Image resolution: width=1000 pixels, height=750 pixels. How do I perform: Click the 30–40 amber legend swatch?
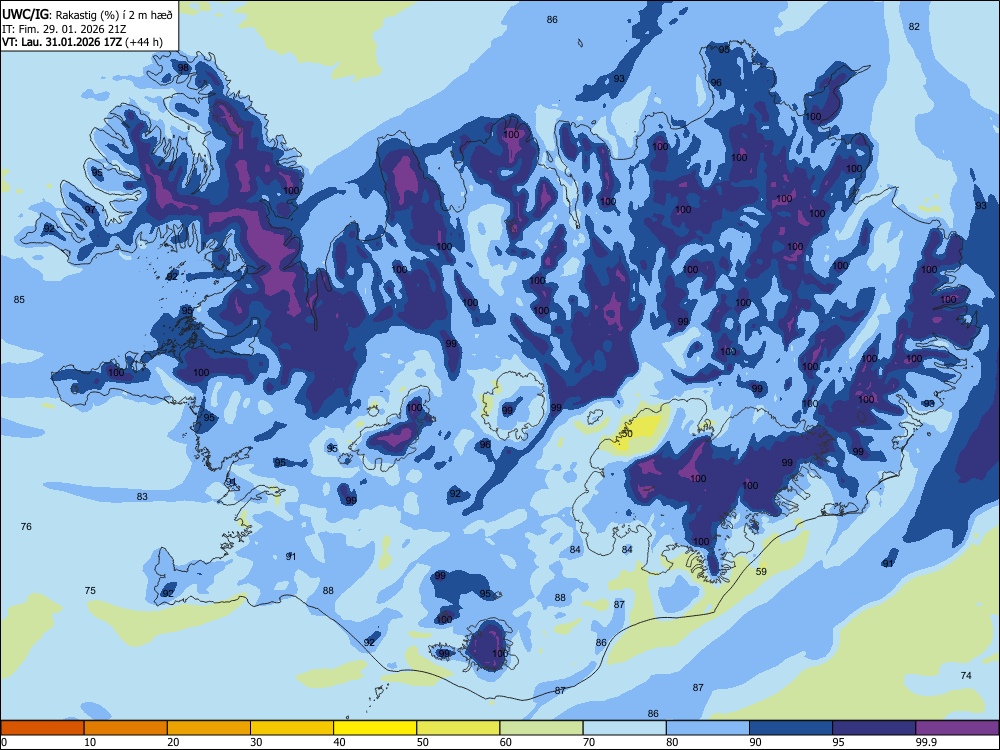pyautogui.click(x=292, y=728)
